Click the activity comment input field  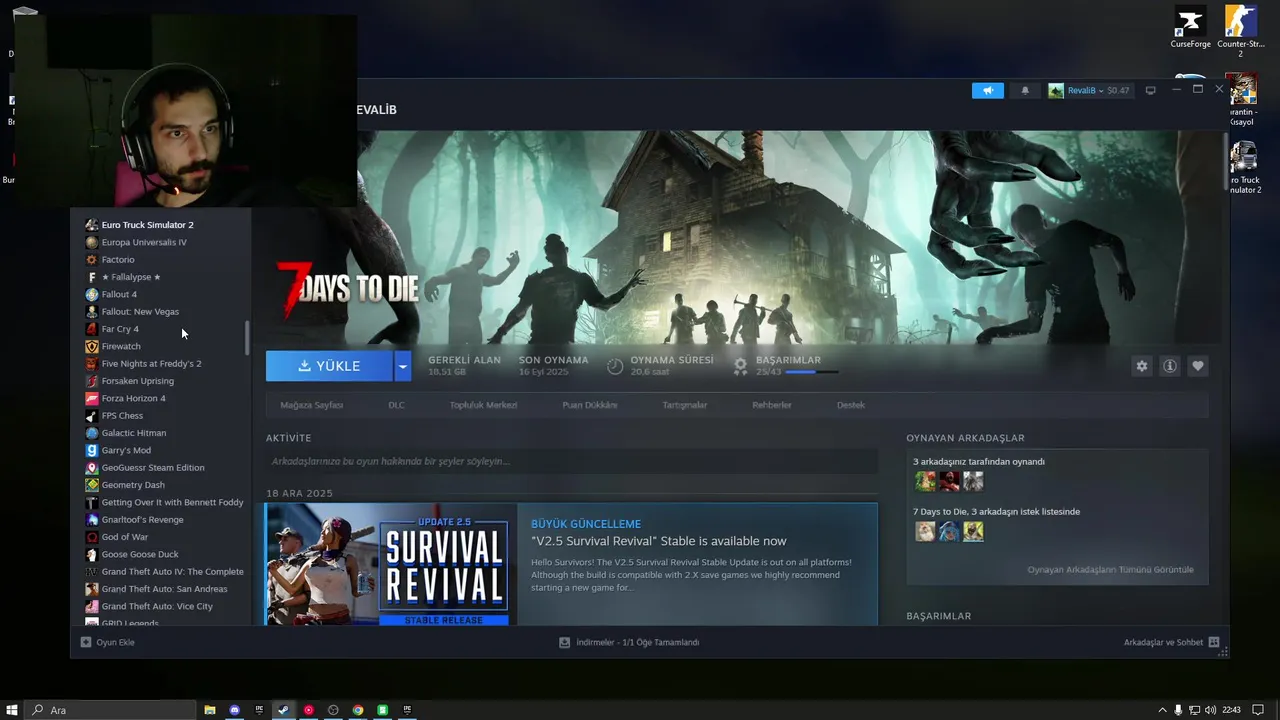[572, 461]
